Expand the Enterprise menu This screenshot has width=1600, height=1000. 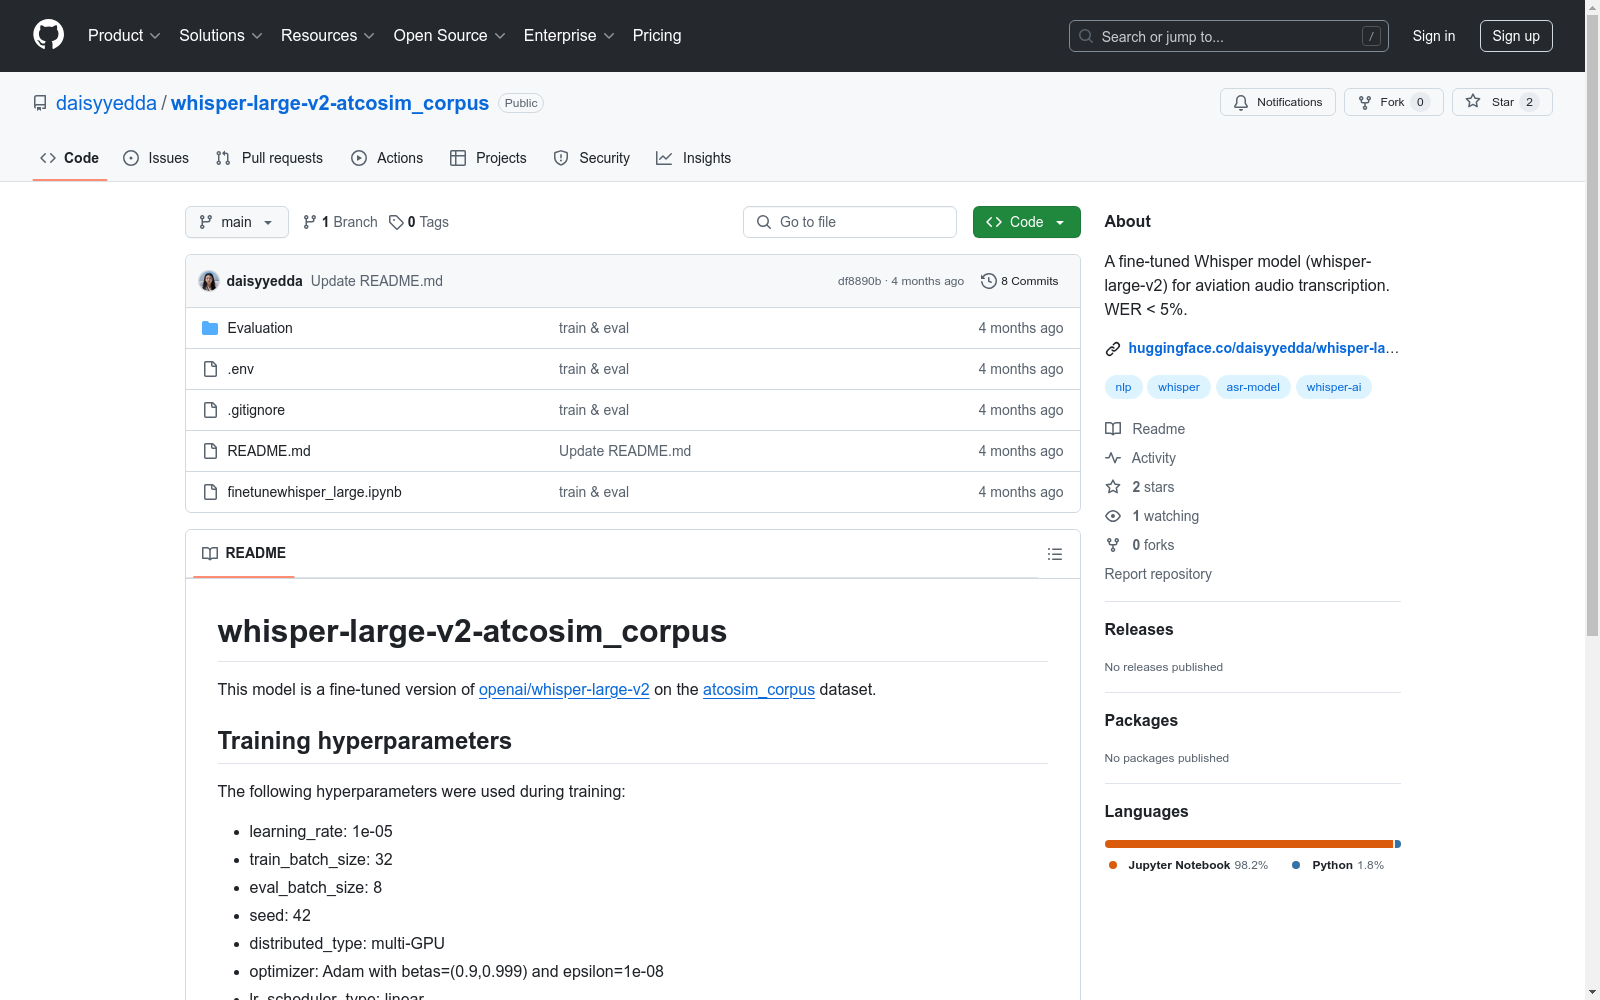569,36
